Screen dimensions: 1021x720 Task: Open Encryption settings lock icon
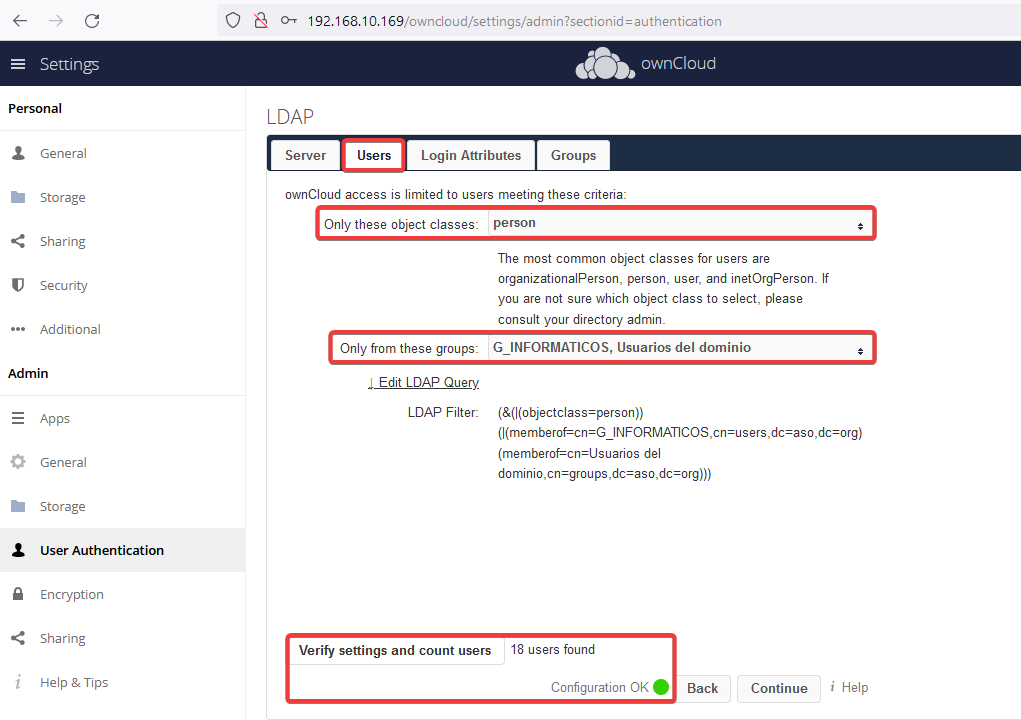18,594
